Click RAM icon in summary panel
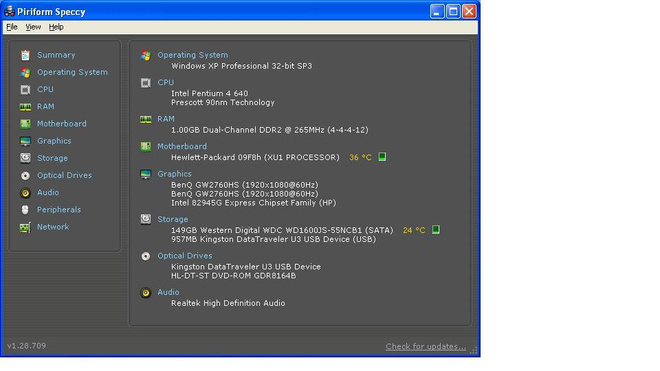This screenshot has width=660, height=371. 146,120
